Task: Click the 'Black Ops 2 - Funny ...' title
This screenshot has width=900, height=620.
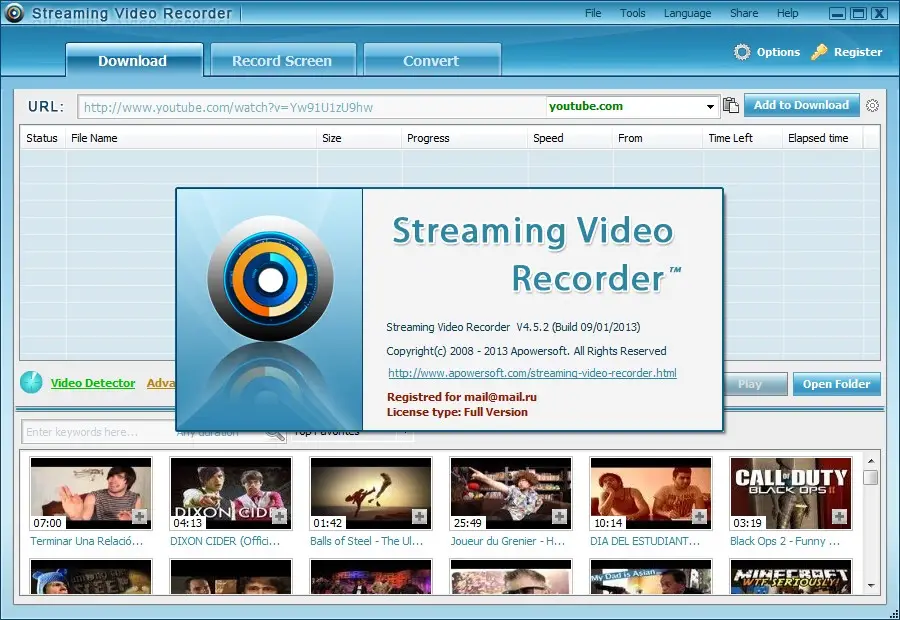Action: (785, 541)
